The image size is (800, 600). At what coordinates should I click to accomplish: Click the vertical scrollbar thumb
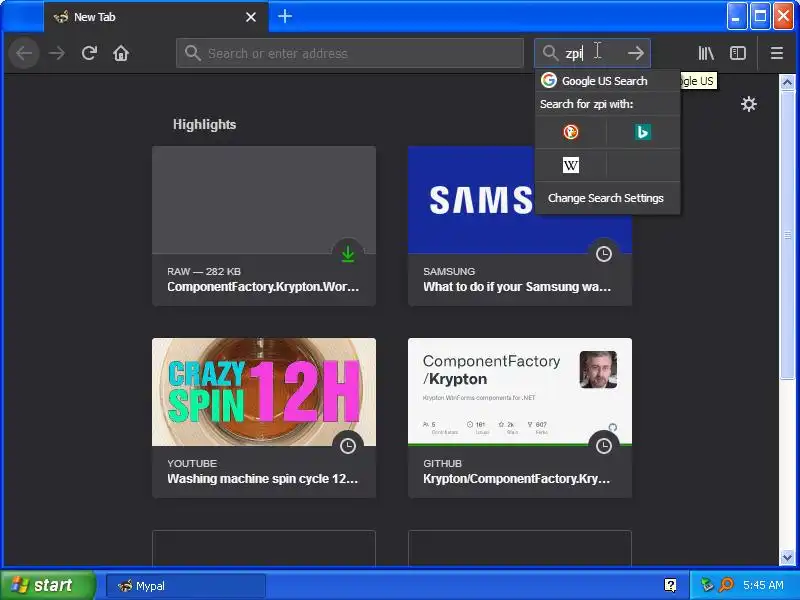[787, 235]
